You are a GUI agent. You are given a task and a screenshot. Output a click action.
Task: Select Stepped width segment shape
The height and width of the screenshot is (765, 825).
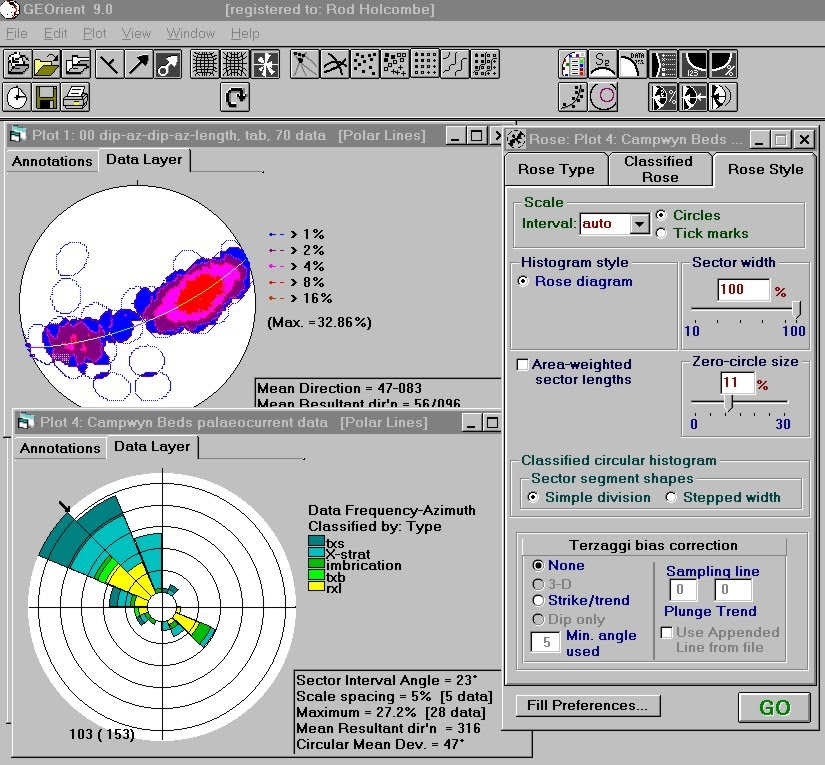671,497
